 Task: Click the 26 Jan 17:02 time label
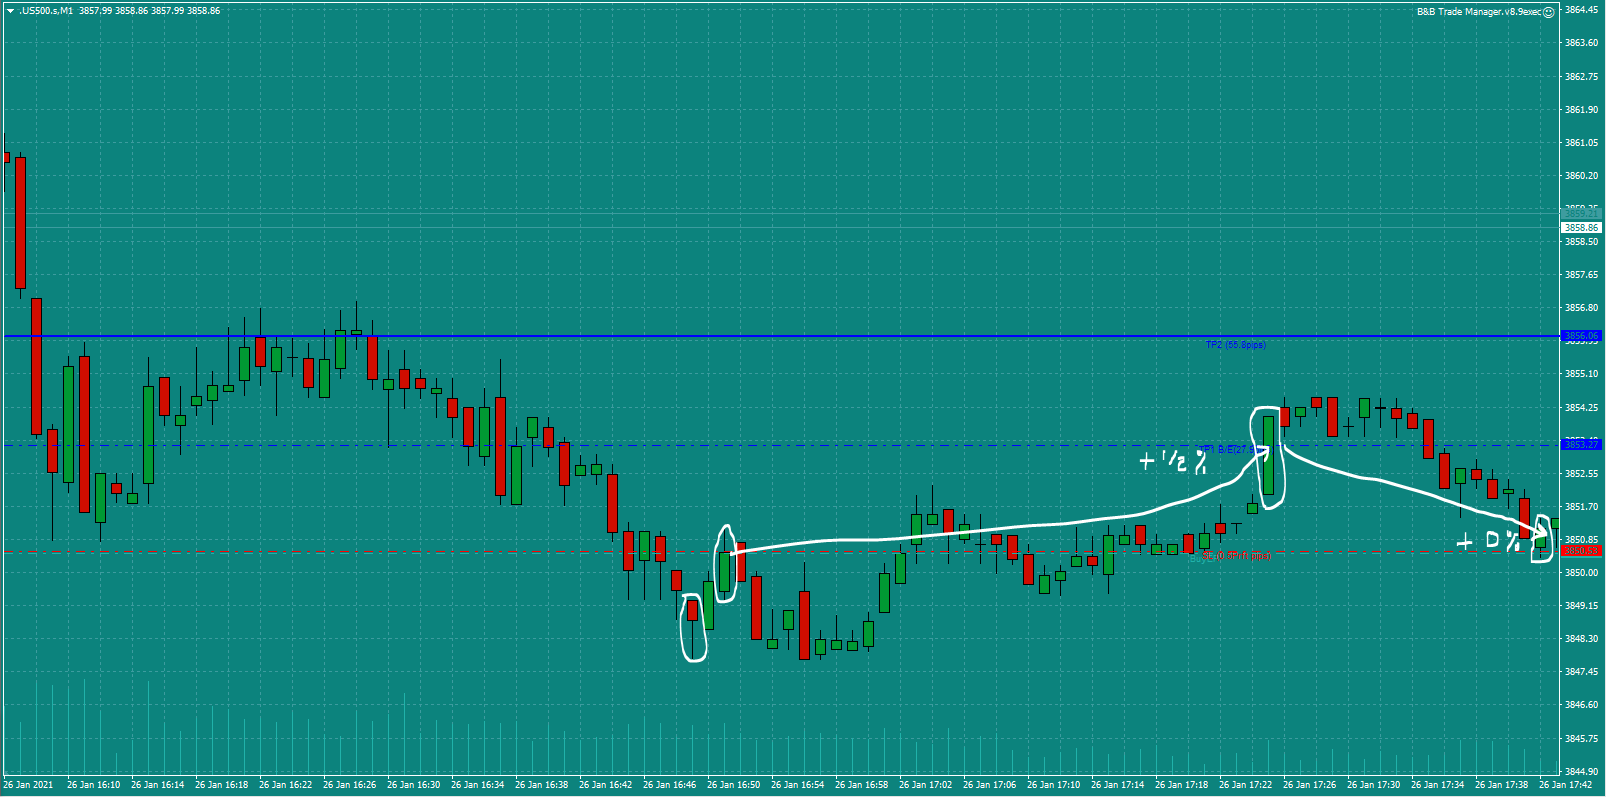click(x=925, y=785)
